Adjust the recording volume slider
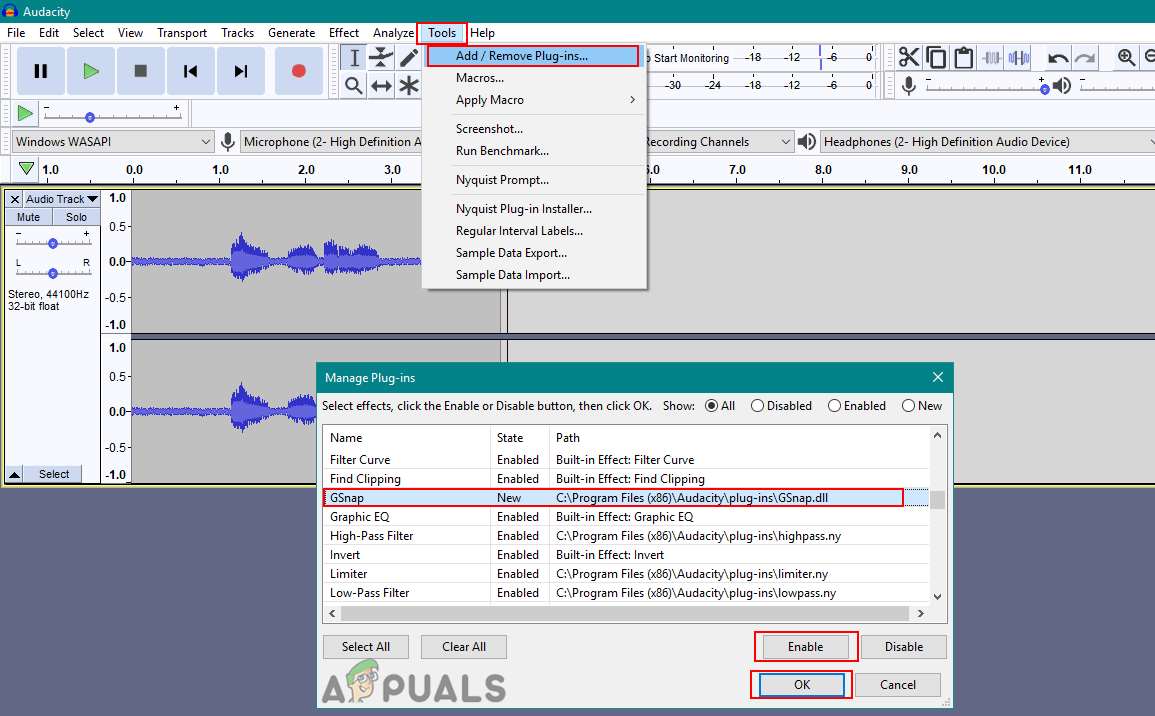This screenshot has width=1155, height=716. tap(985, 88)
